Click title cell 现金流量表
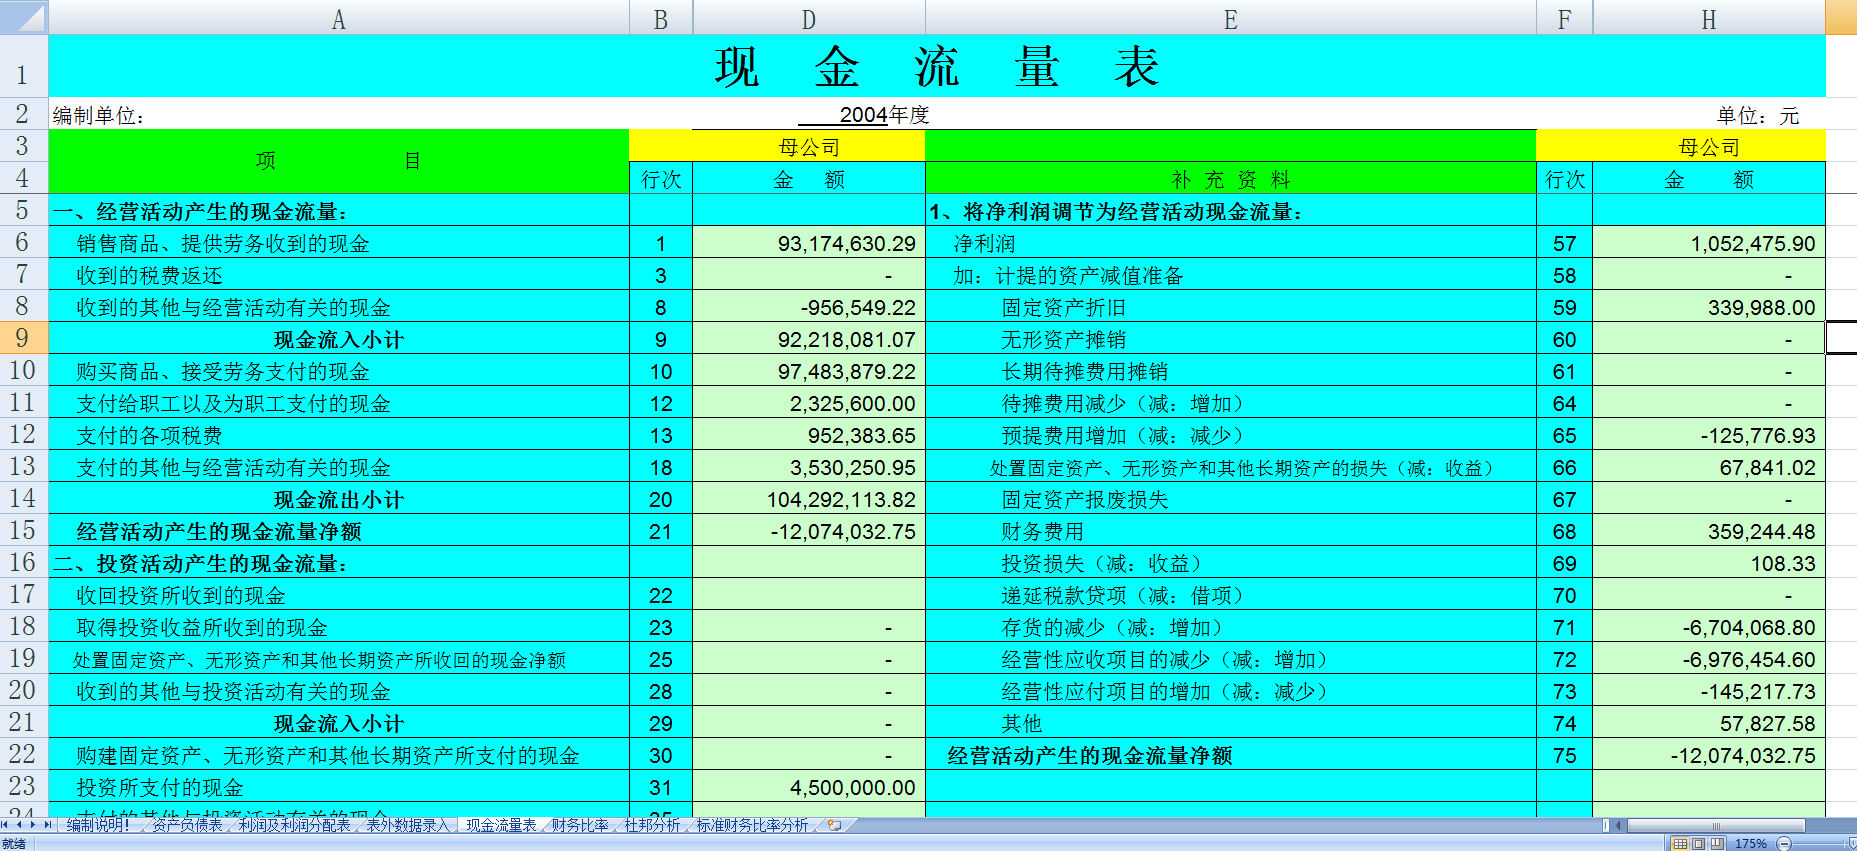The height and width of the screenshot is (851, 1857). pyautogui.click(x=937, y=66)
